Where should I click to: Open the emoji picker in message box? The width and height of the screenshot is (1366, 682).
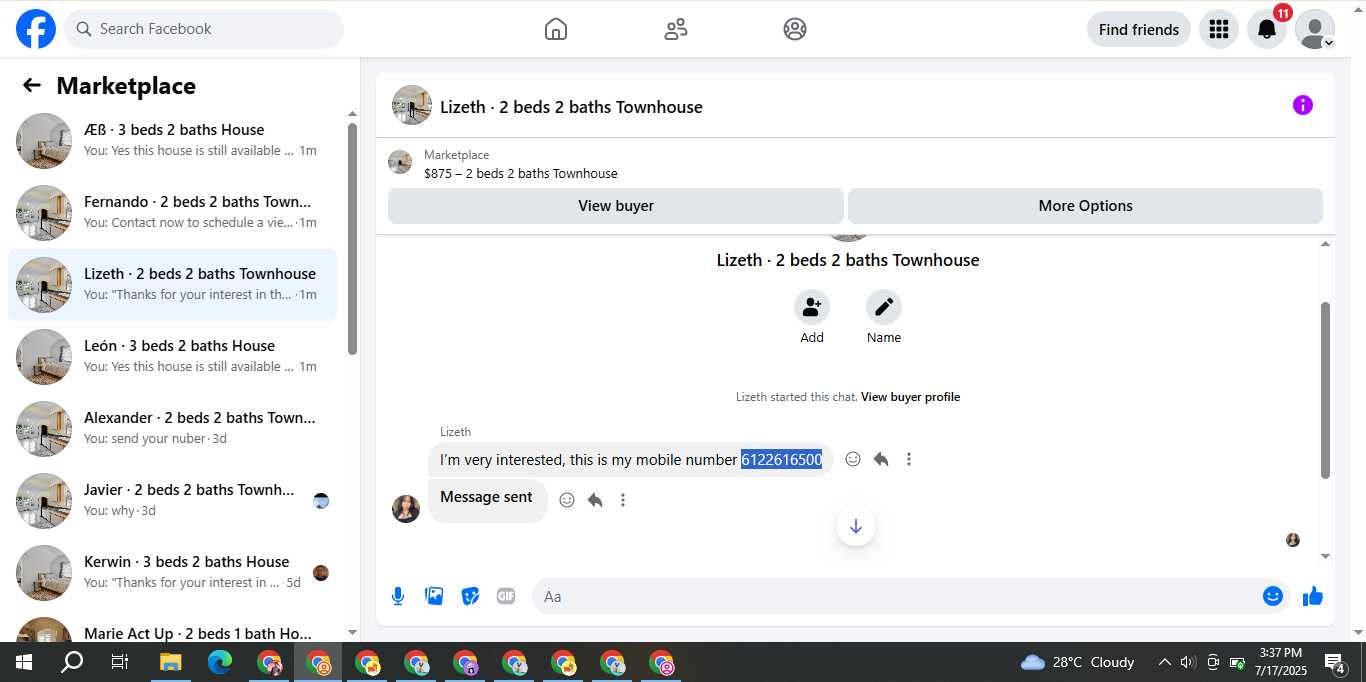[1272, 596]
